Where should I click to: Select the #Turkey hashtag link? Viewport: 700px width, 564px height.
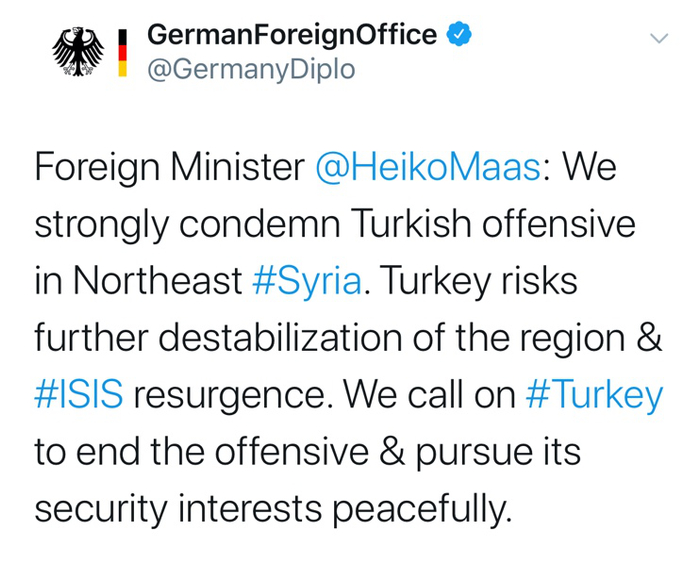click(594, 395)
